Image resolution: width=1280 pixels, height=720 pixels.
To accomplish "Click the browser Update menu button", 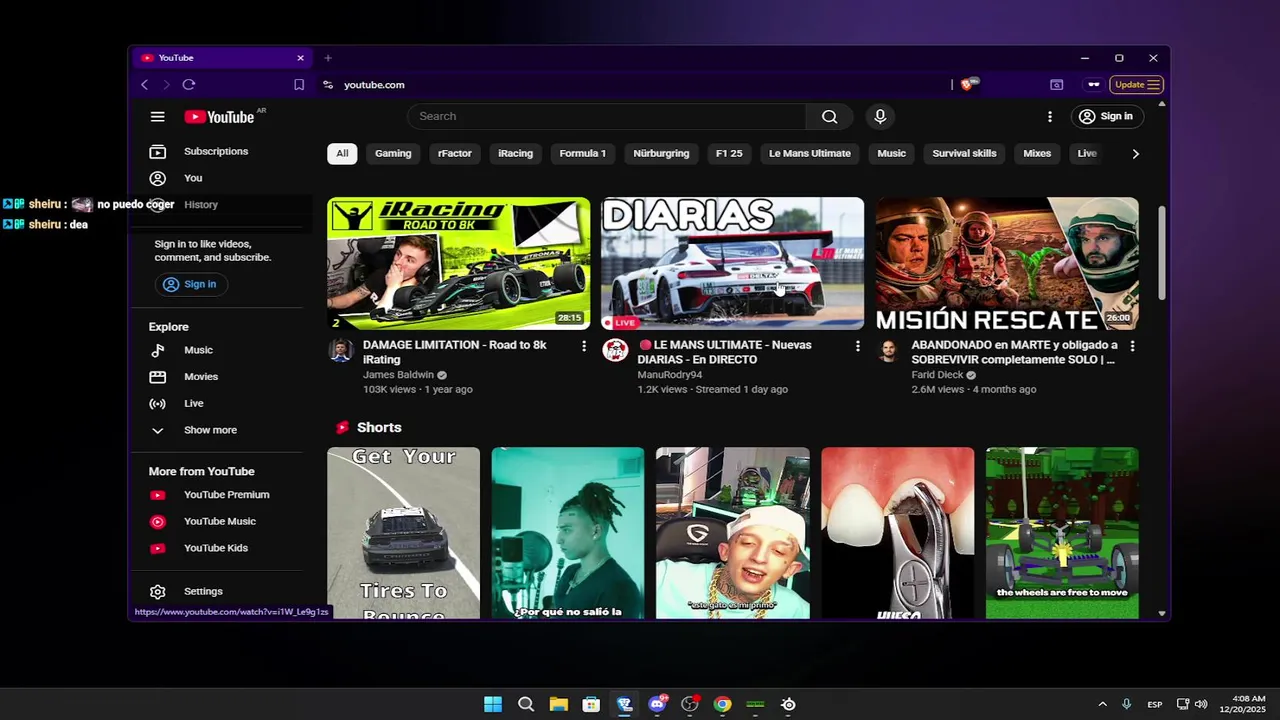I will pyautogui.click(x=1136, y=85).
